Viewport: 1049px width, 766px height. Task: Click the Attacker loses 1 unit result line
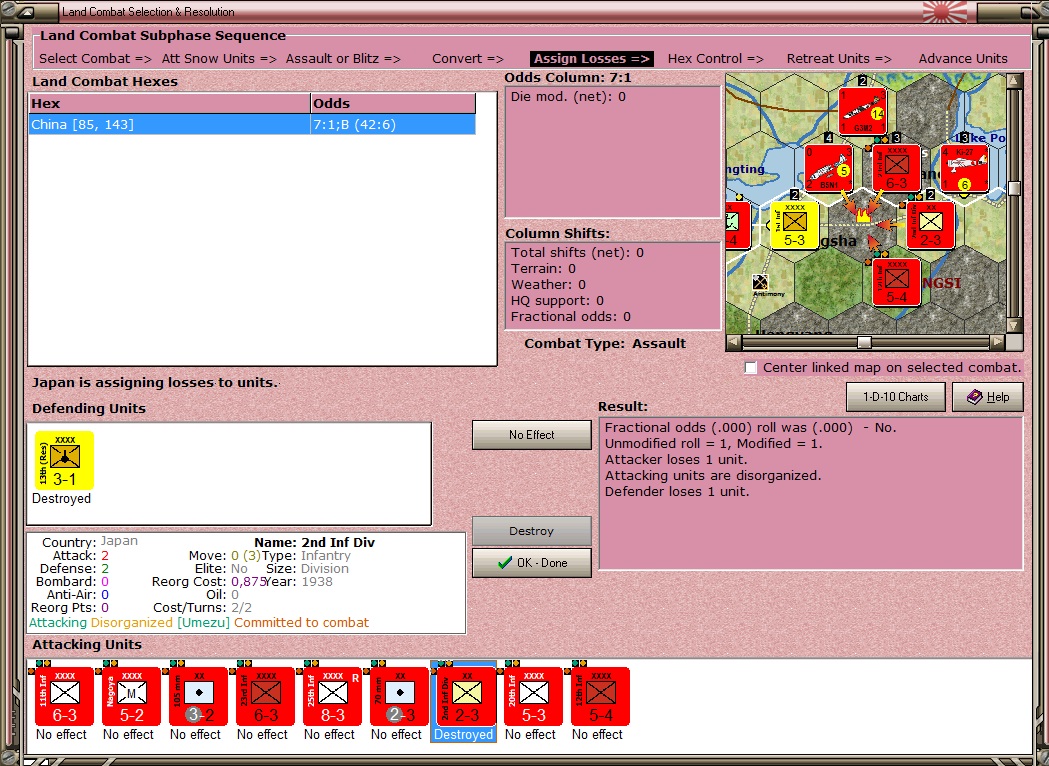pyautogui.click(x=676, y=460)
